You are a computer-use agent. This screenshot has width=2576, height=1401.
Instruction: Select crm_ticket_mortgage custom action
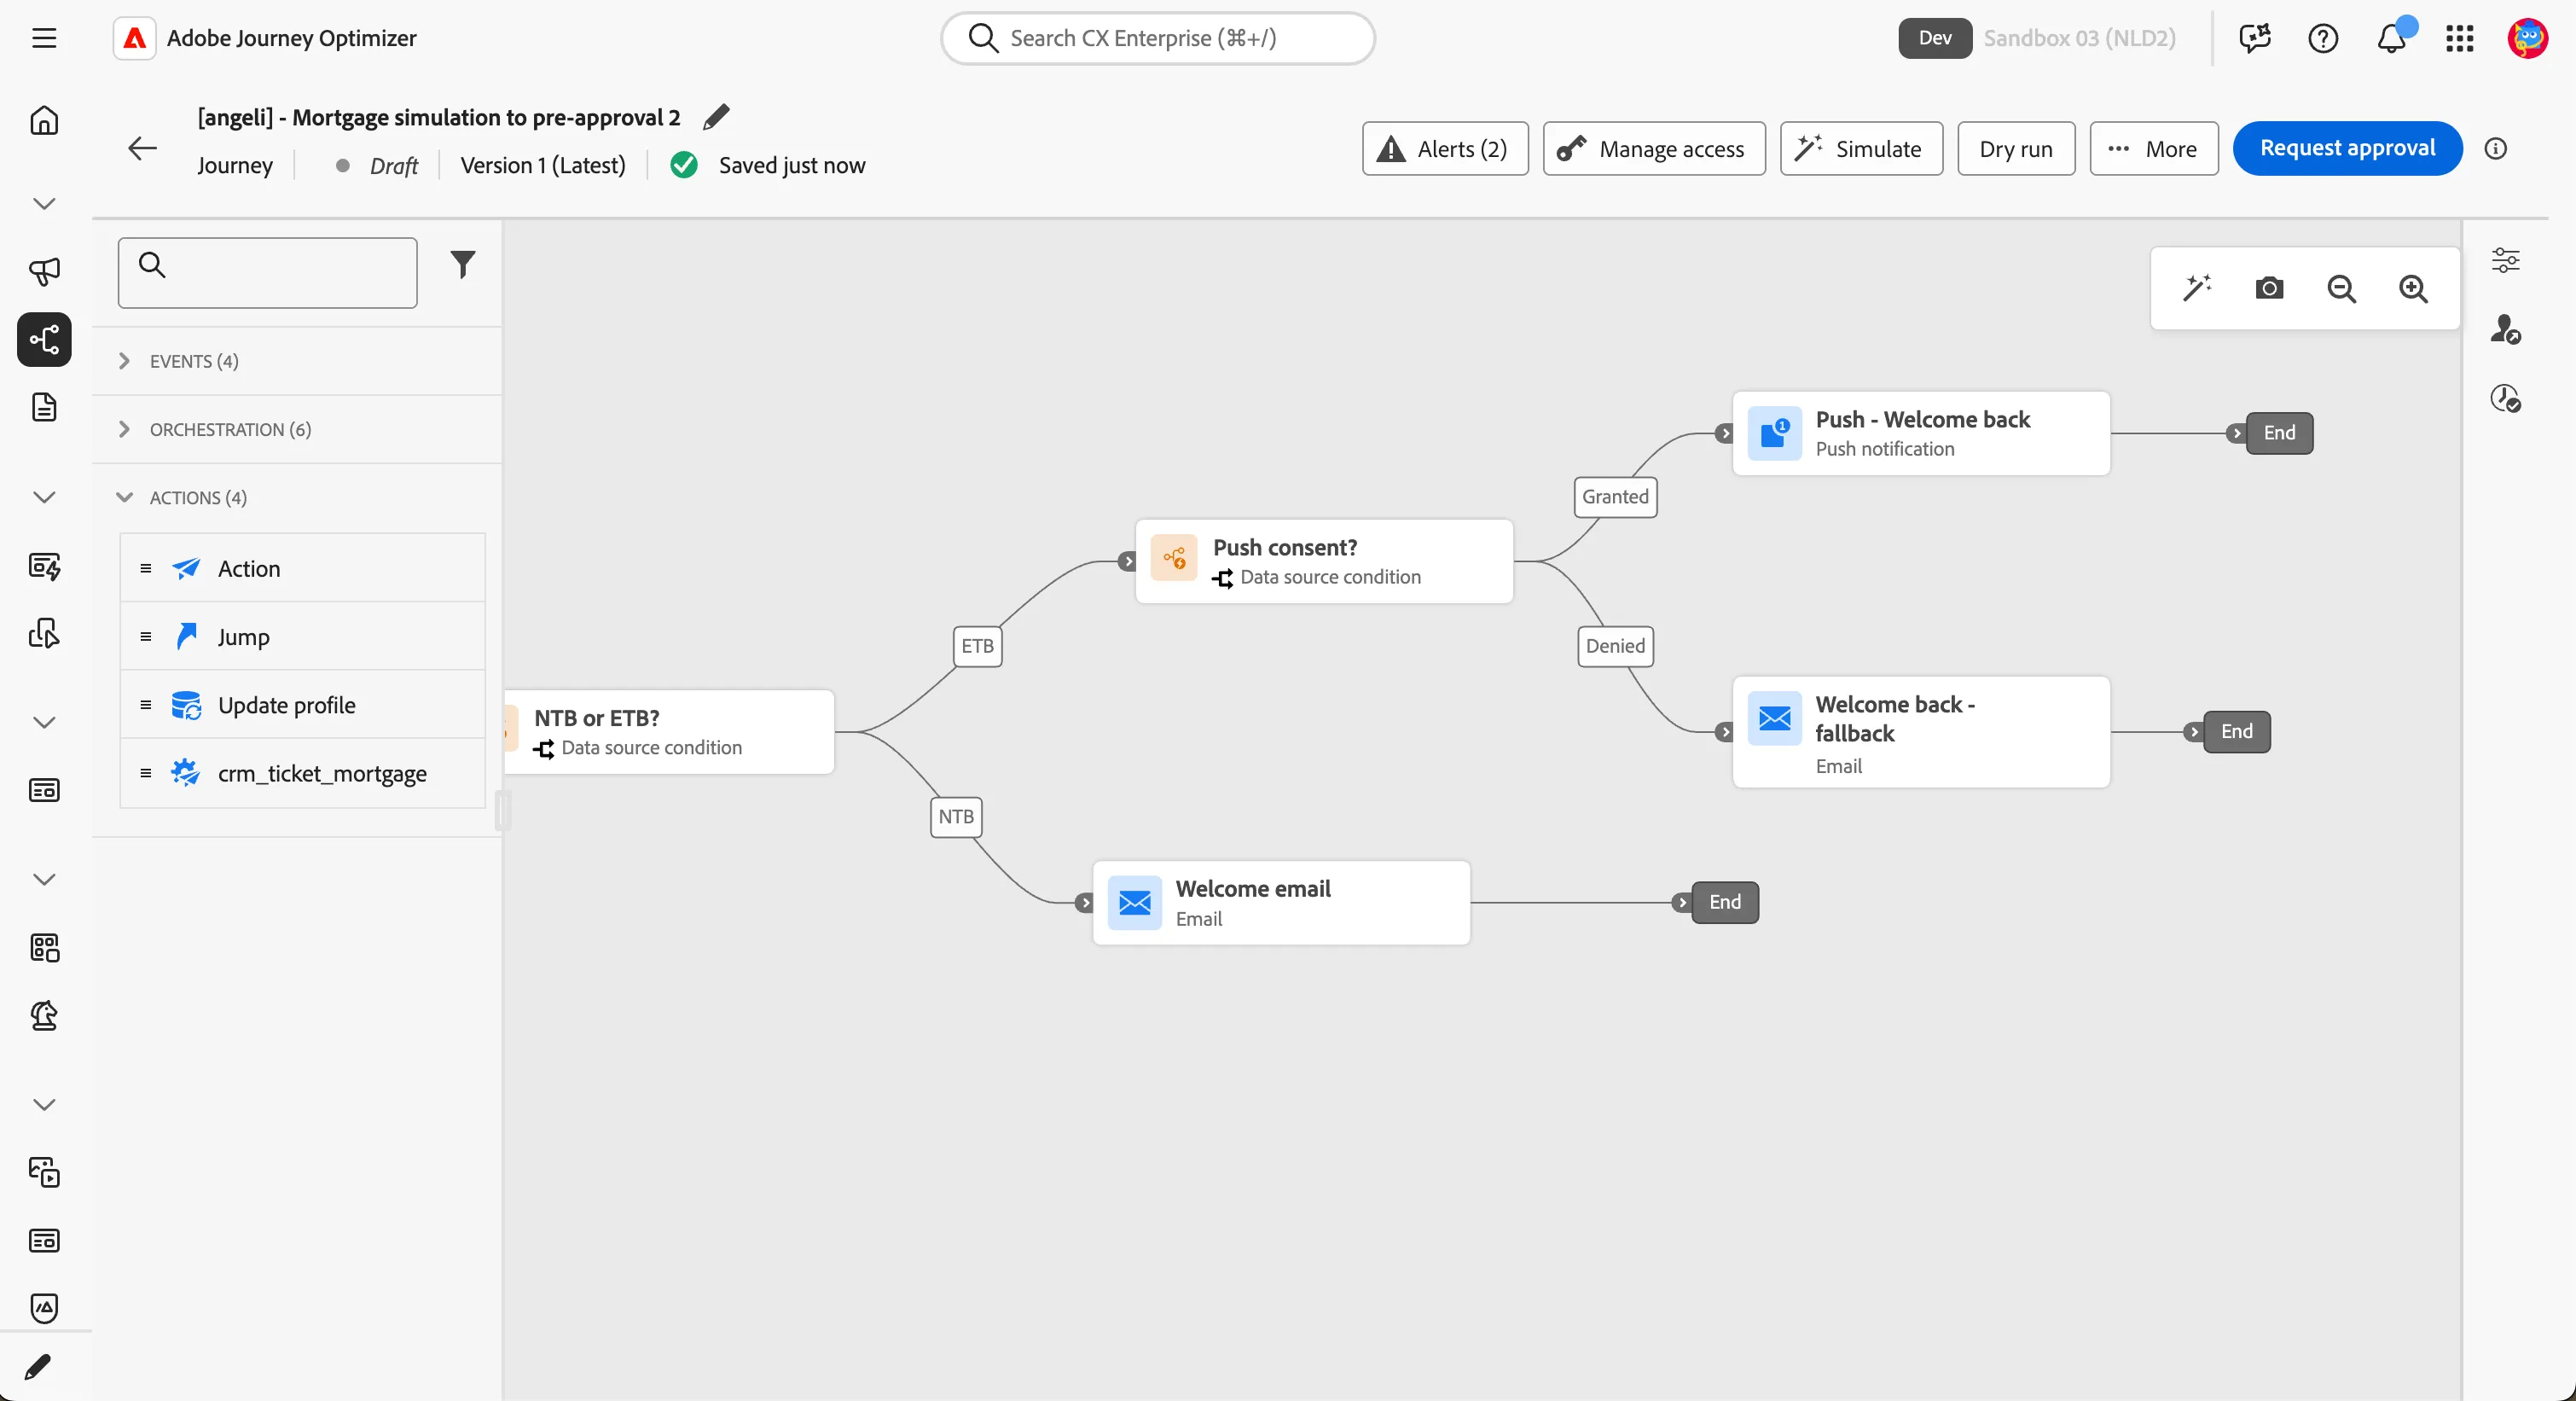(302, 773)
